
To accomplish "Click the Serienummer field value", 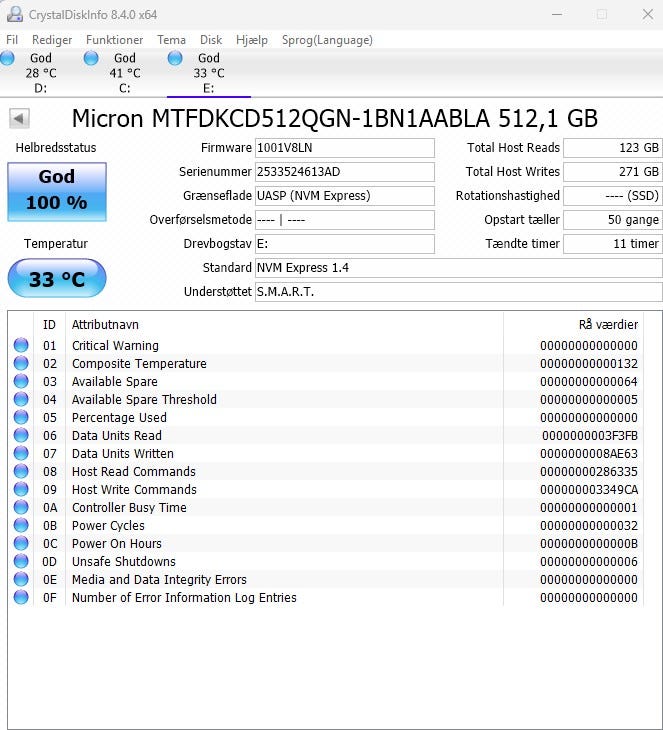I will click(345, 172).
